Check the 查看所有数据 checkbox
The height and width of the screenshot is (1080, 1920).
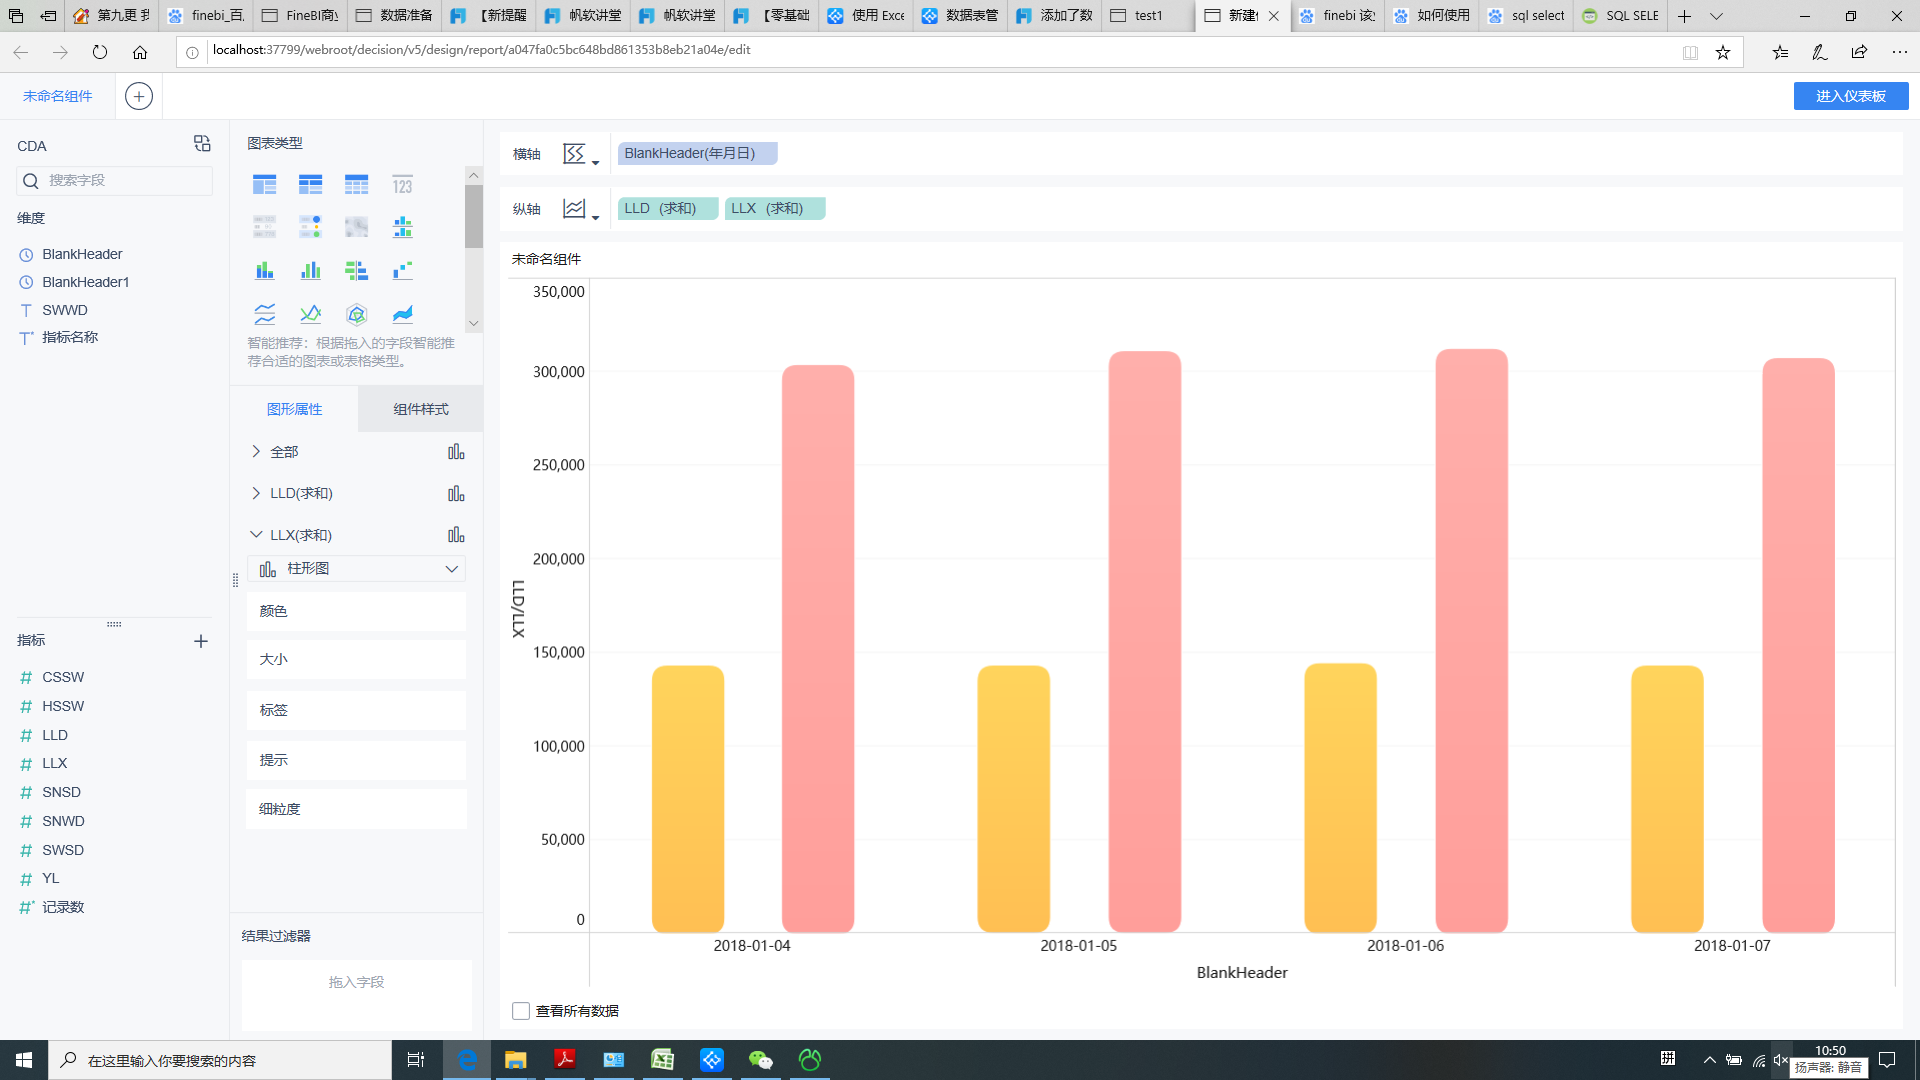click(x=521, y=1011)
